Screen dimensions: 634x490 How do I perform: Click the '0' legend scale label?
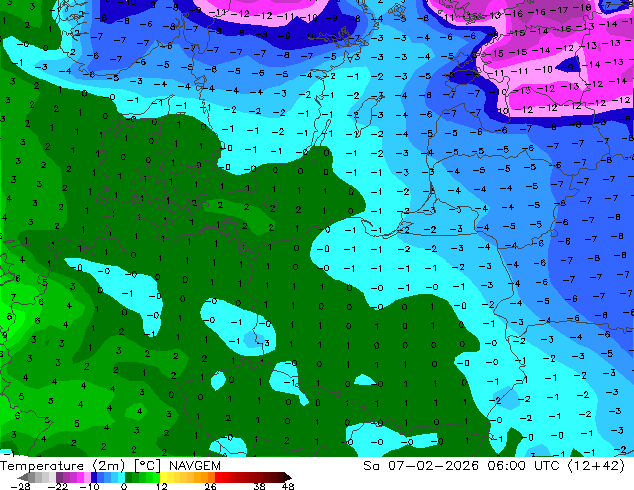coord(124,486)
